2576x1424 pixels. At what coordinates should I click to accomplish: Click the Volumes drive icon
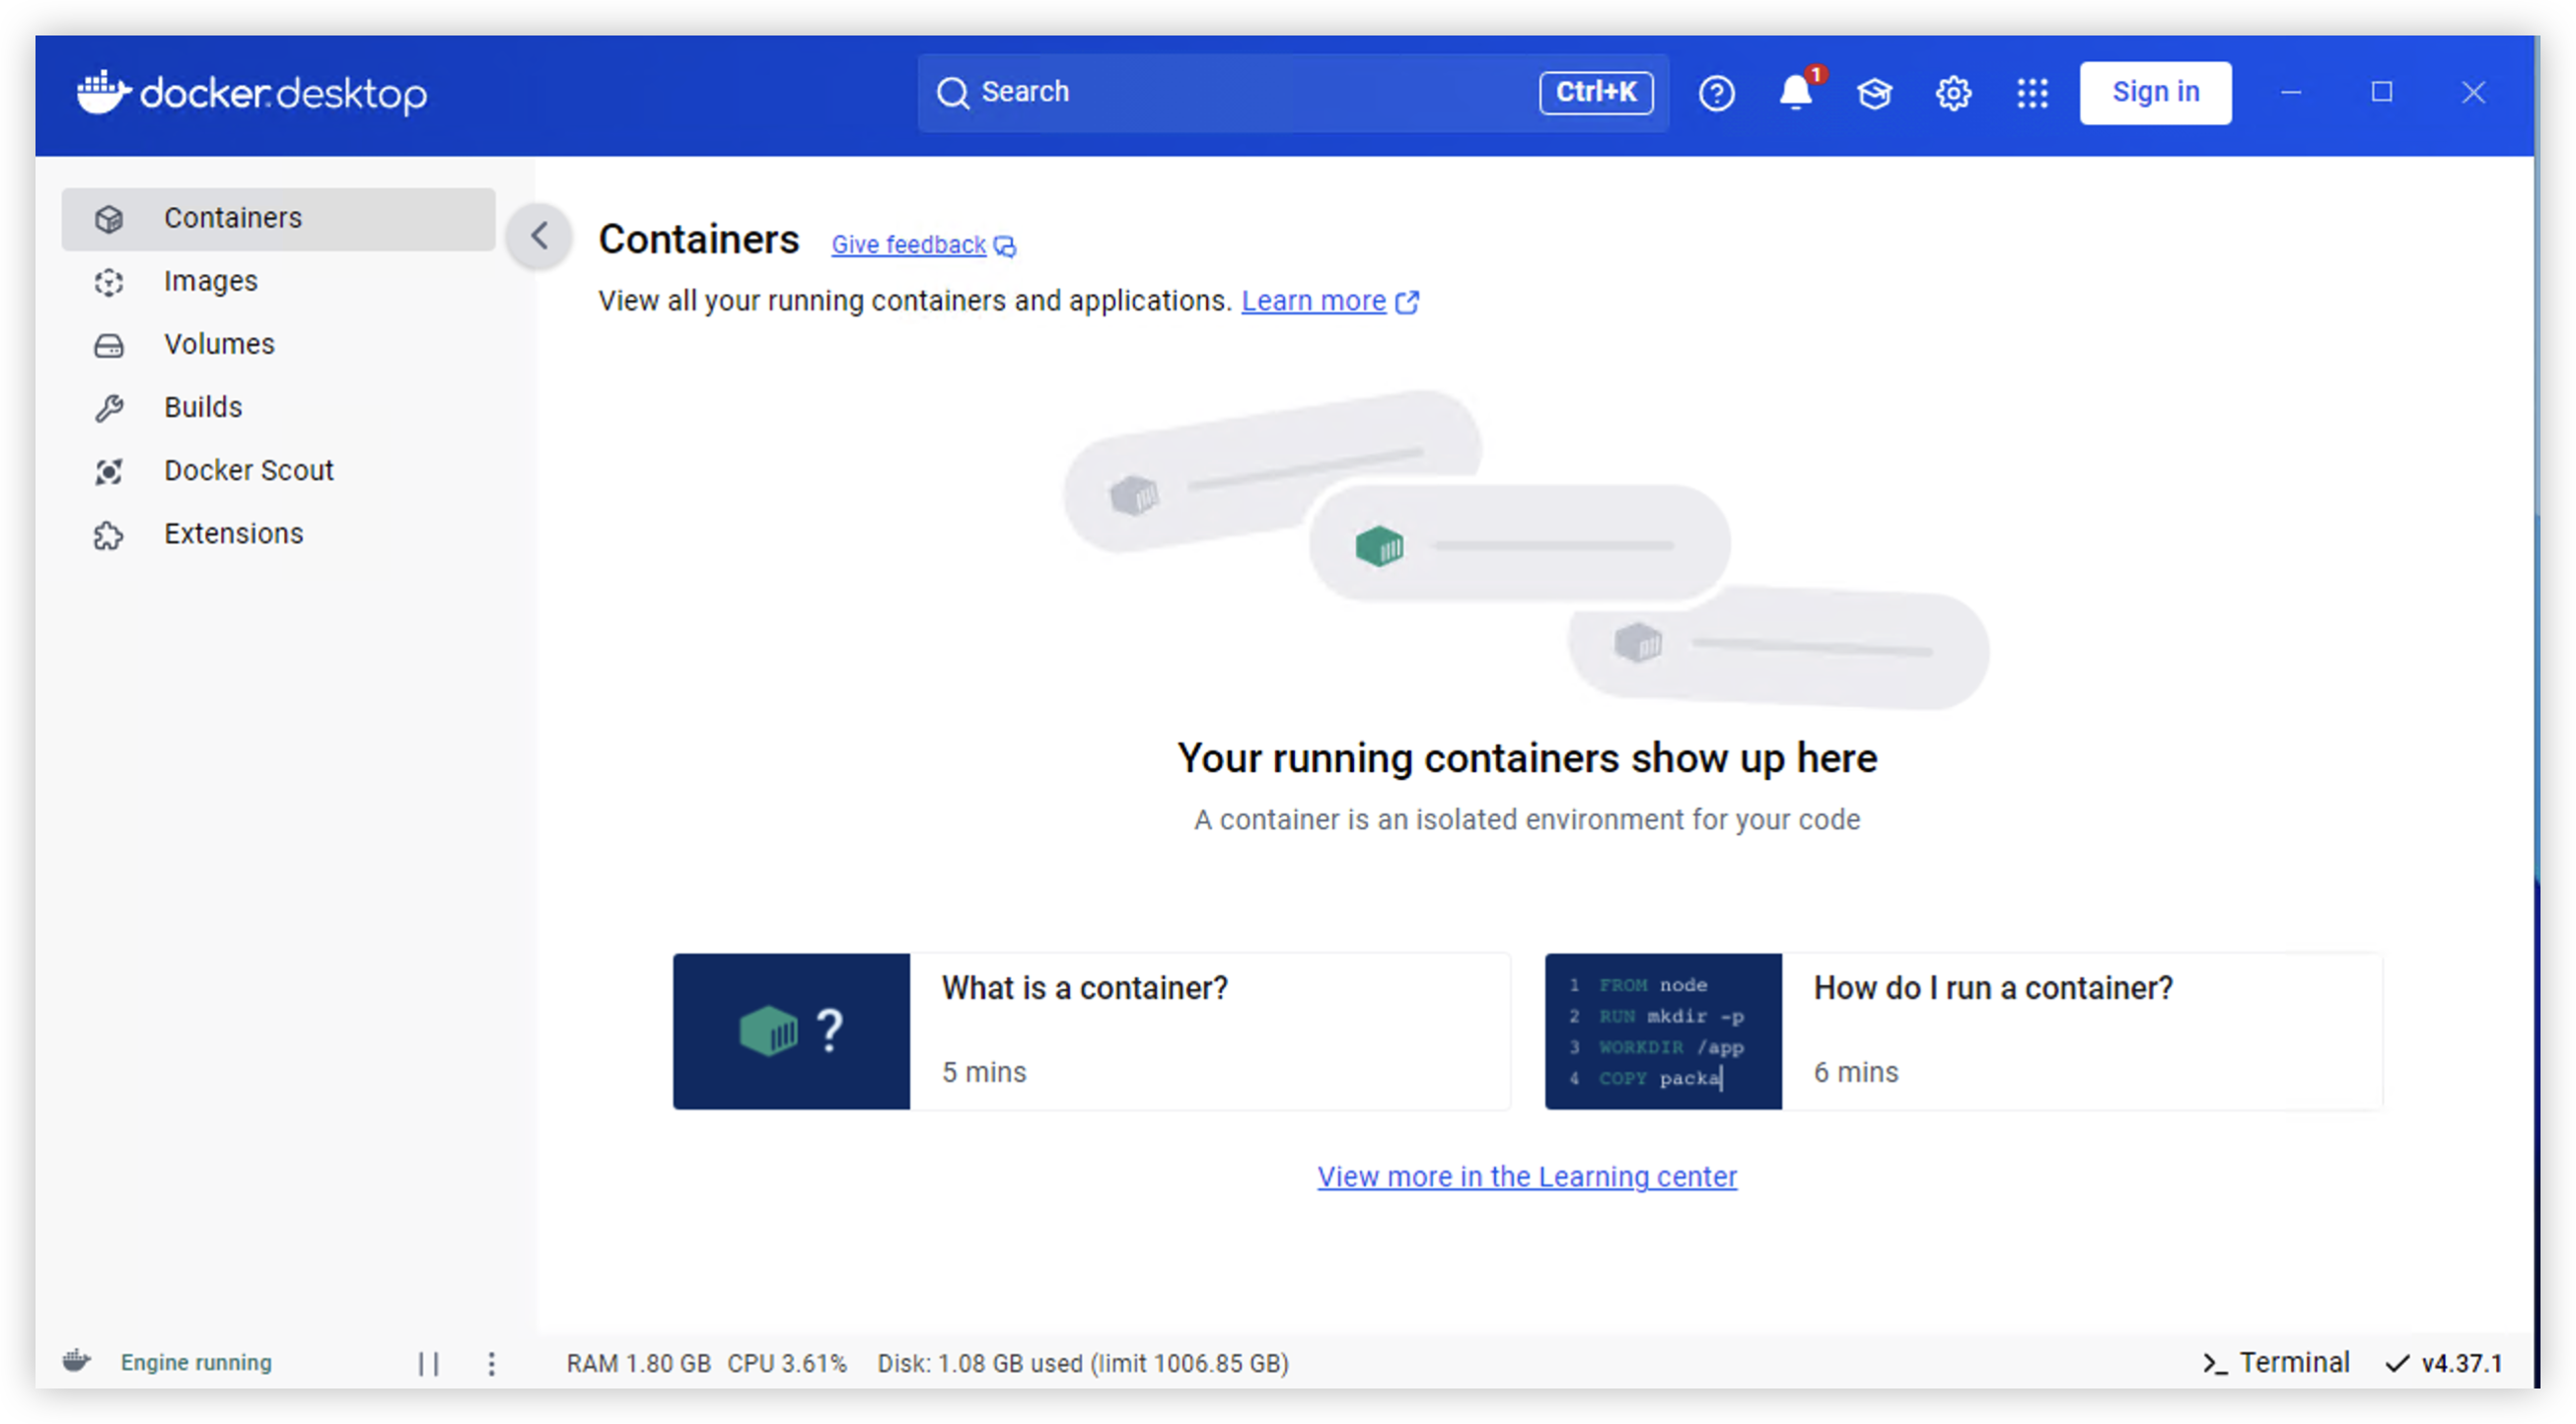click(x=109, y=346)
